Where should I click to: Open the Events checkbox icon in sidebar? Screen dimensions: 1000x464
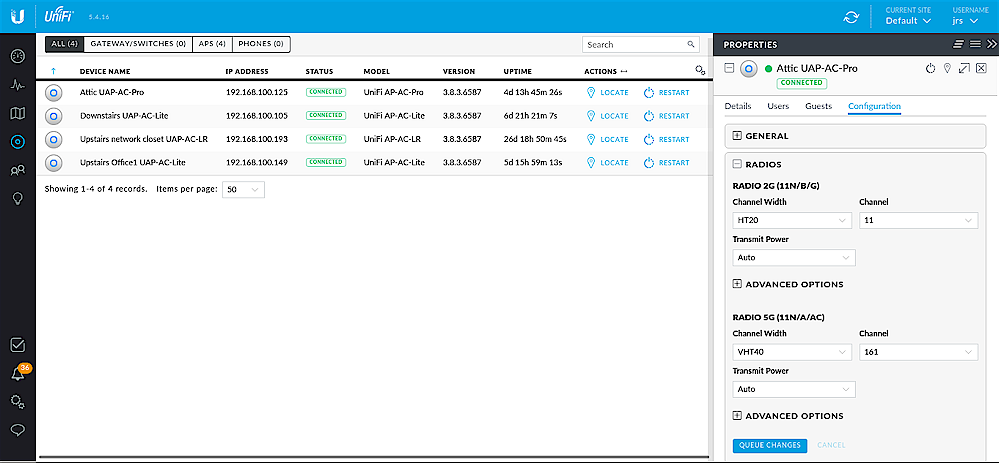click(18, 345)
